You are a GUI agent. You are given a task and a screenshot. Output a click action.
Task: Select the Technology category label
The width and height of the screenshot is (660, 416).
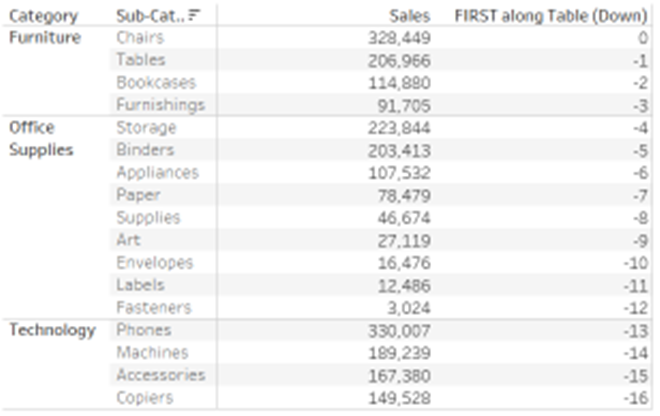click(51, 330)
